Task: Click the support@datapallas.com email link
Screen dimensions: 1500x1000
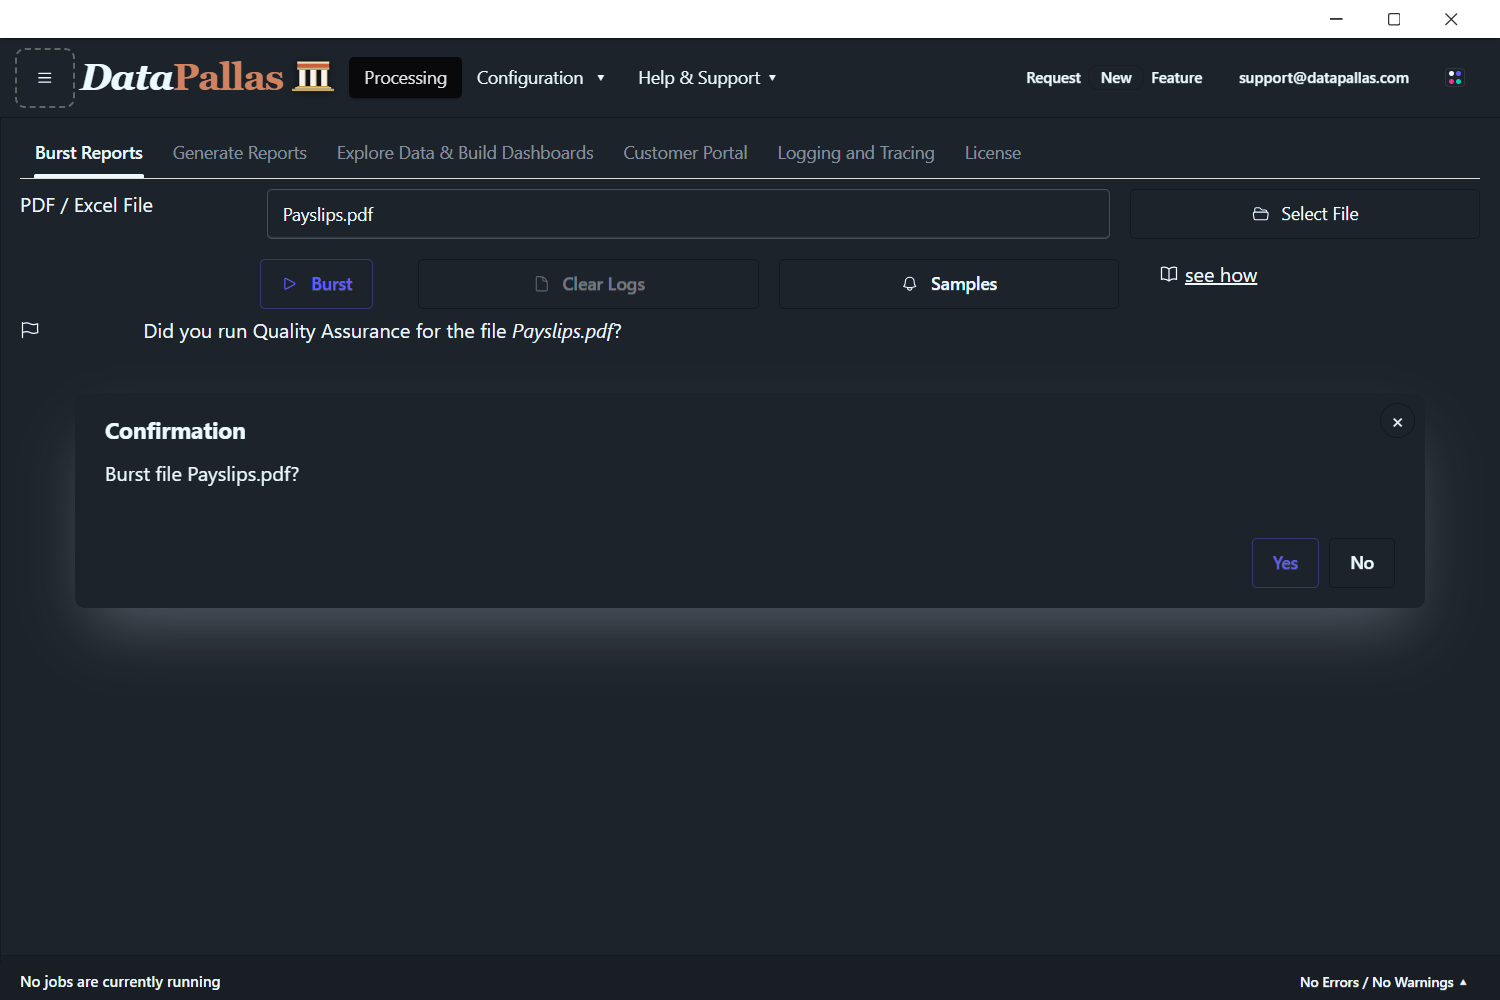Action: (1324, 78)
